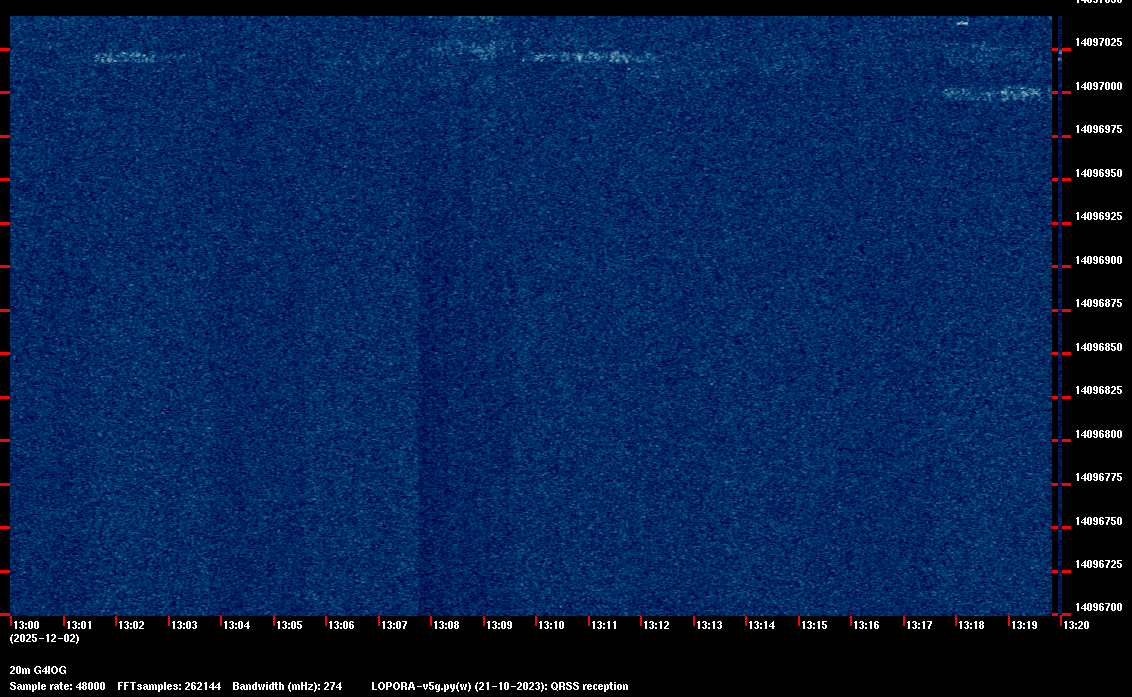Click the 13:05 time axis label
Image resolution: width=1132 pixels, height=697 pixels.
click(289, 625)
